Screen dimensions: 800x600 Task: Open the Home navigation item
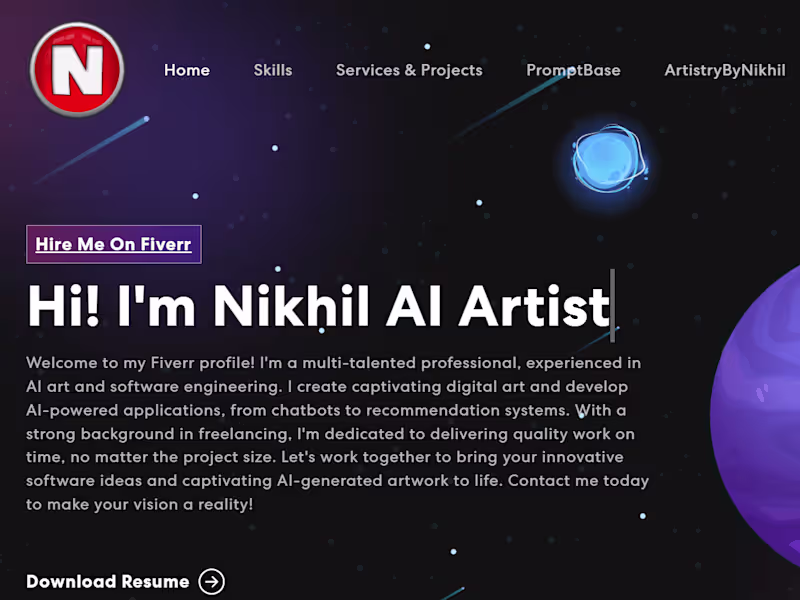187,70
